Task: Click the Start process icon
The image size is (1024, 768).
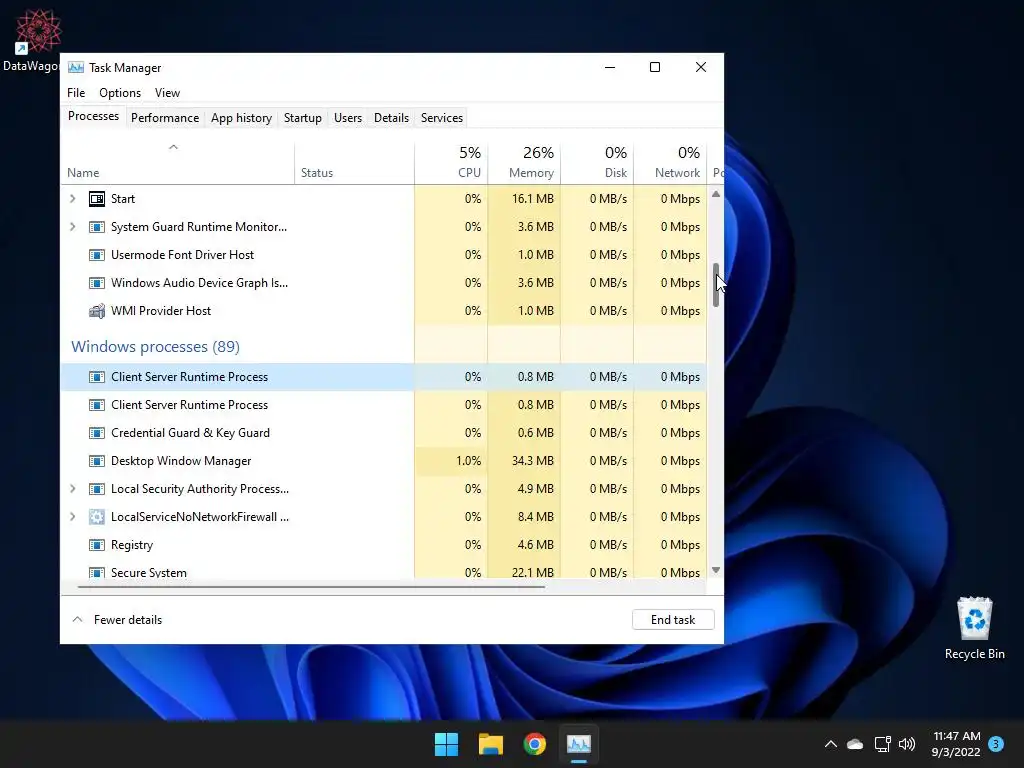Action: (x=97, y=199)
